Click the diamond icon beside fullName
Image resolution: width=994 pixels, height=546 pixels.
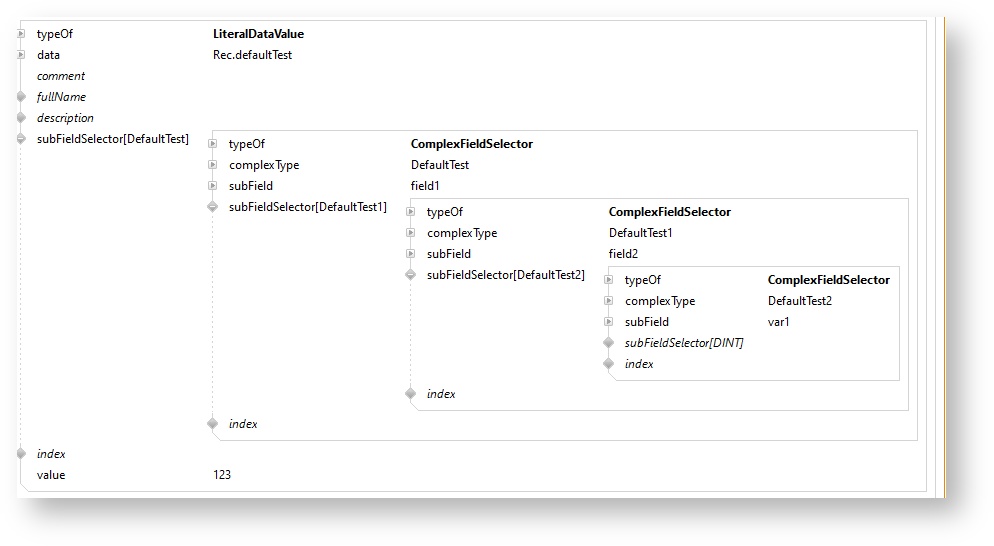pos(21,97)
